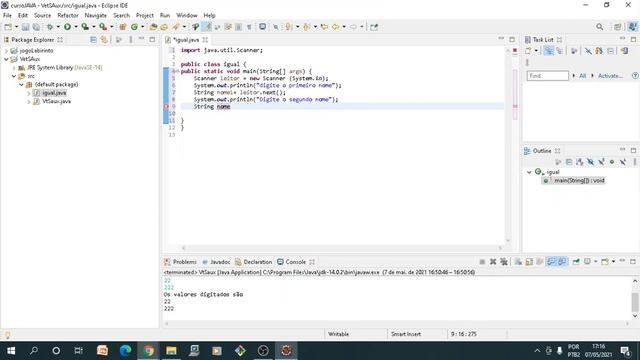Click the Pin Console icon

(576, 262)
